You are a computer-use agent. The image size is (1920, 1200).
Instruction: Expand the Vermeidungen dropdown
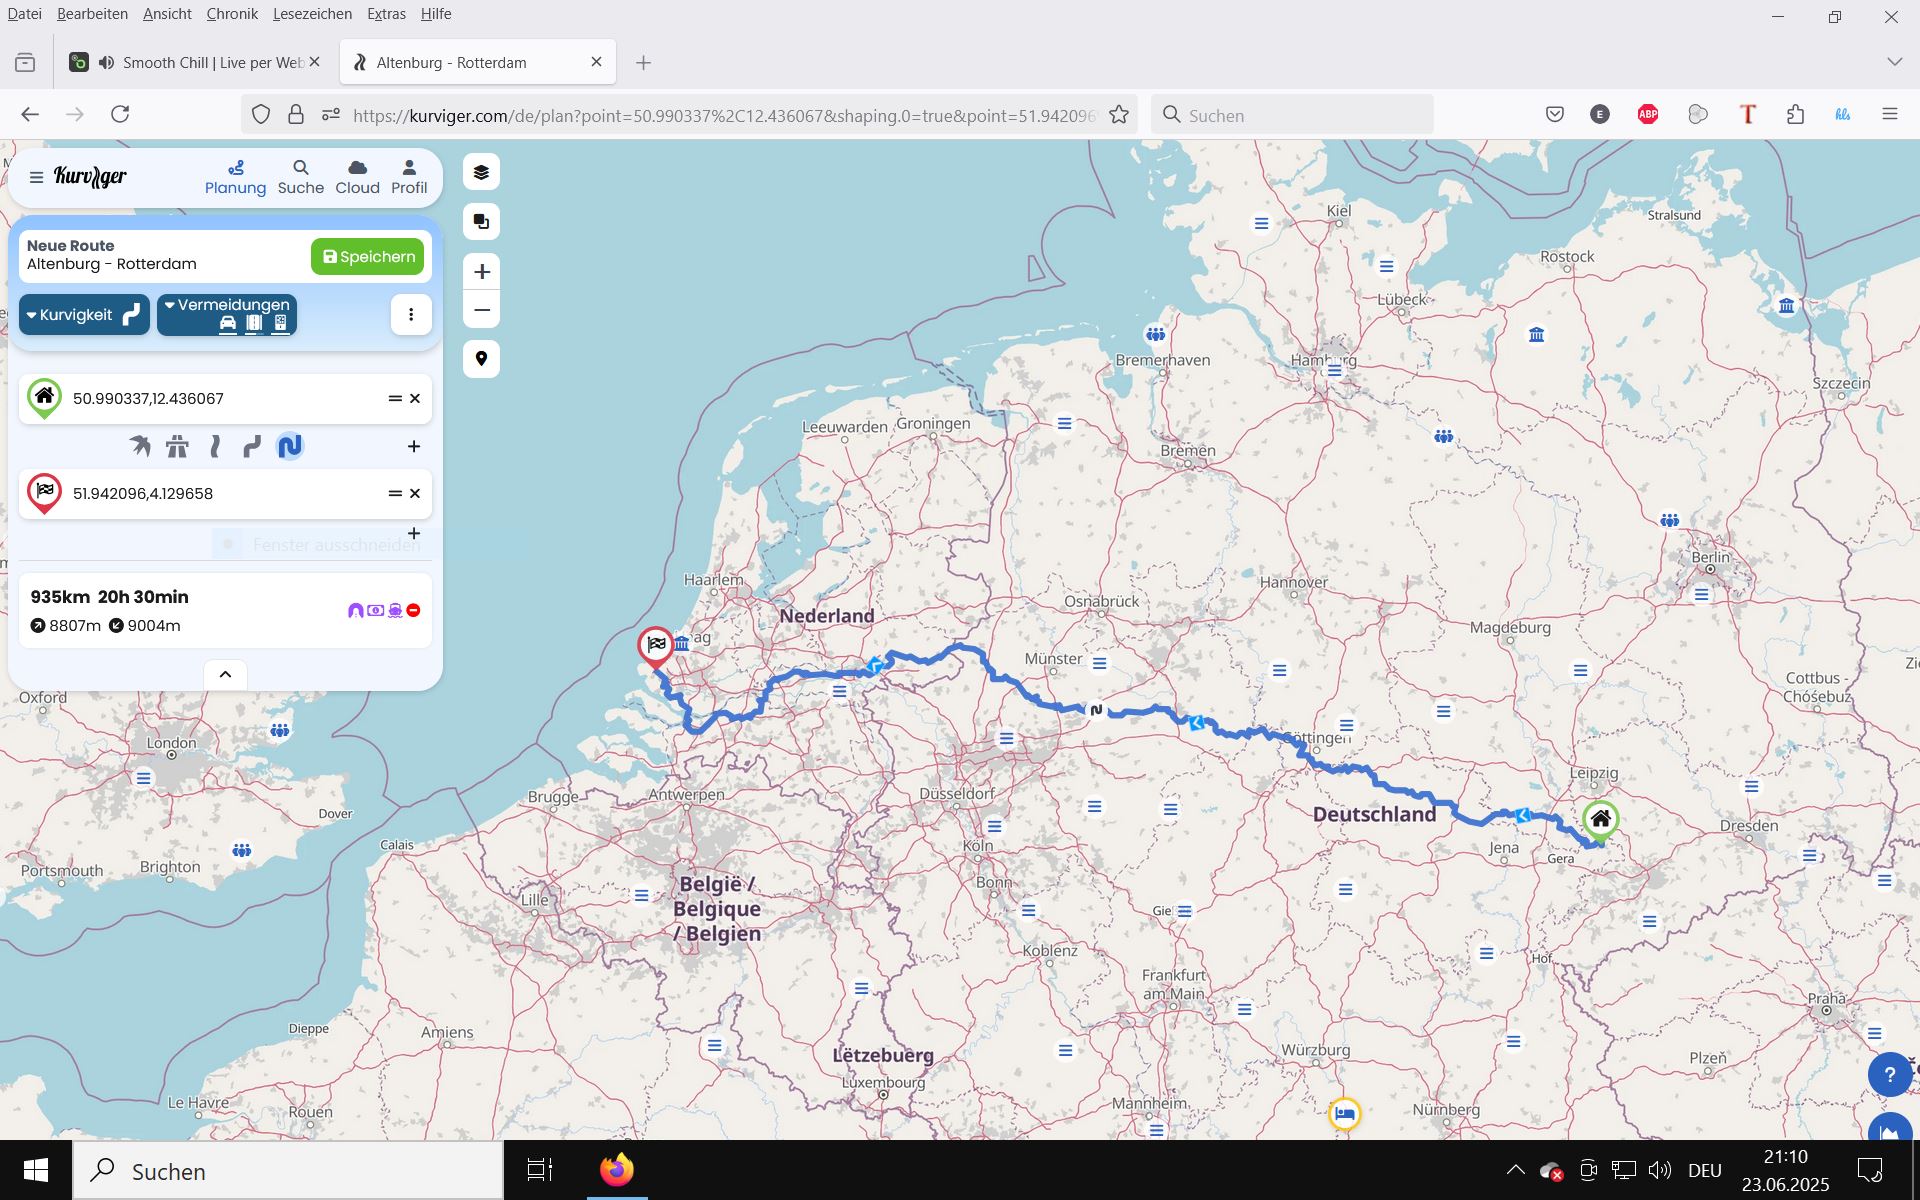pyautogui.click(x=227, y=315)
